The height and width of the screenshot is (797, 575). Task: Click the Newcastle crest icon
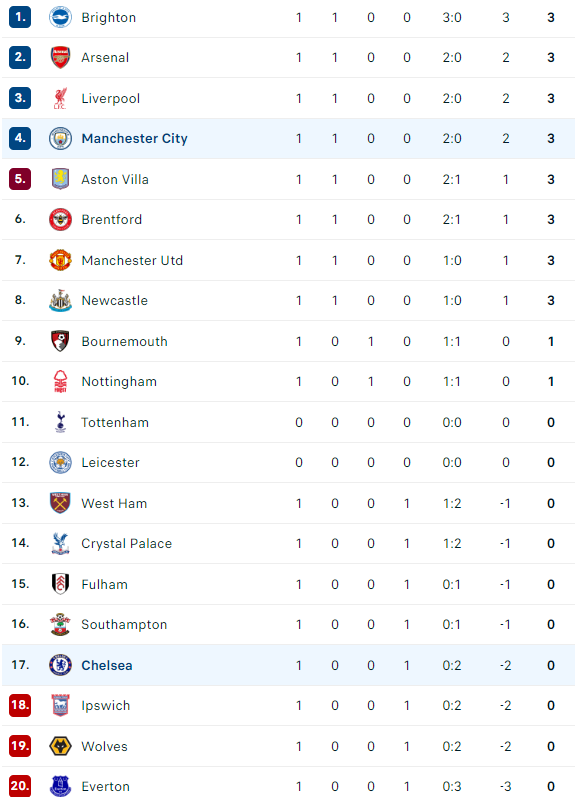click(x=60, y=300)
